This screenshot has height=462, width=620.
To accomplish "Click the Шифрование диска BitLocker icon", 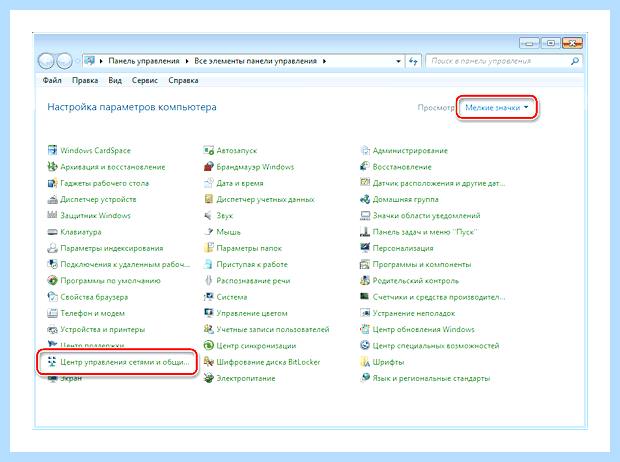I will coord(208,362).
